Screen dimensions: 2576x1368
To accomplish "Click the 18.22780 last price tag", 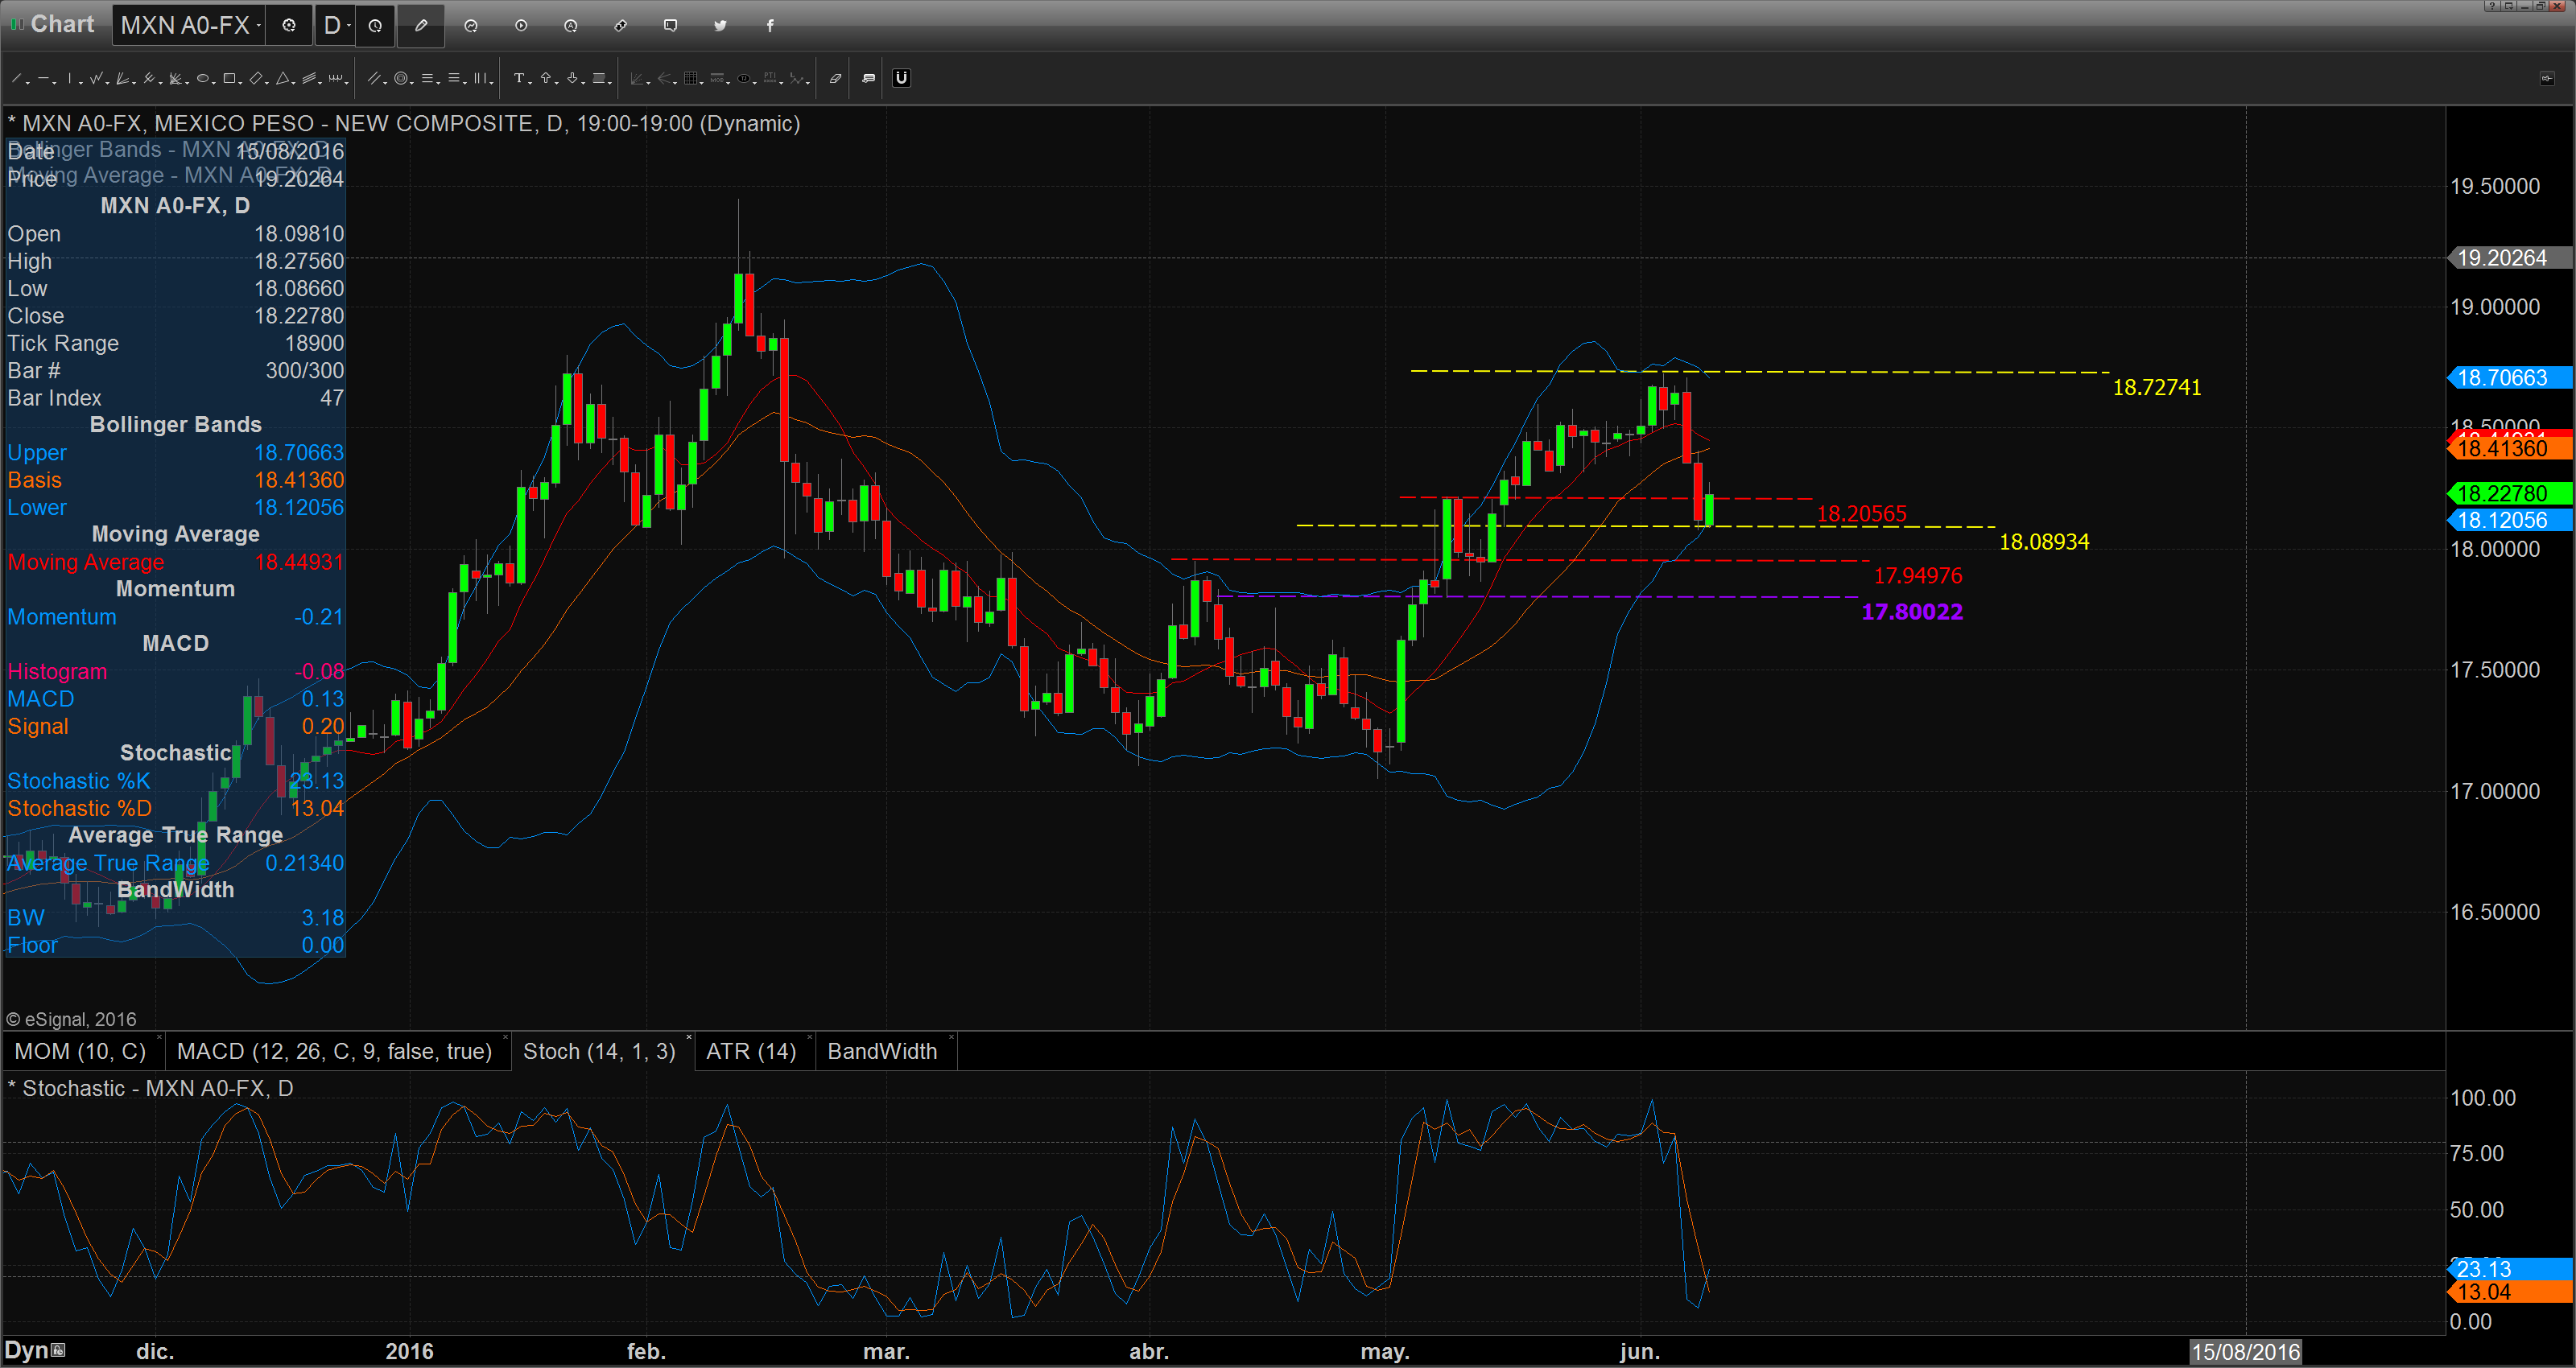I will click(x=2508, y=493).
